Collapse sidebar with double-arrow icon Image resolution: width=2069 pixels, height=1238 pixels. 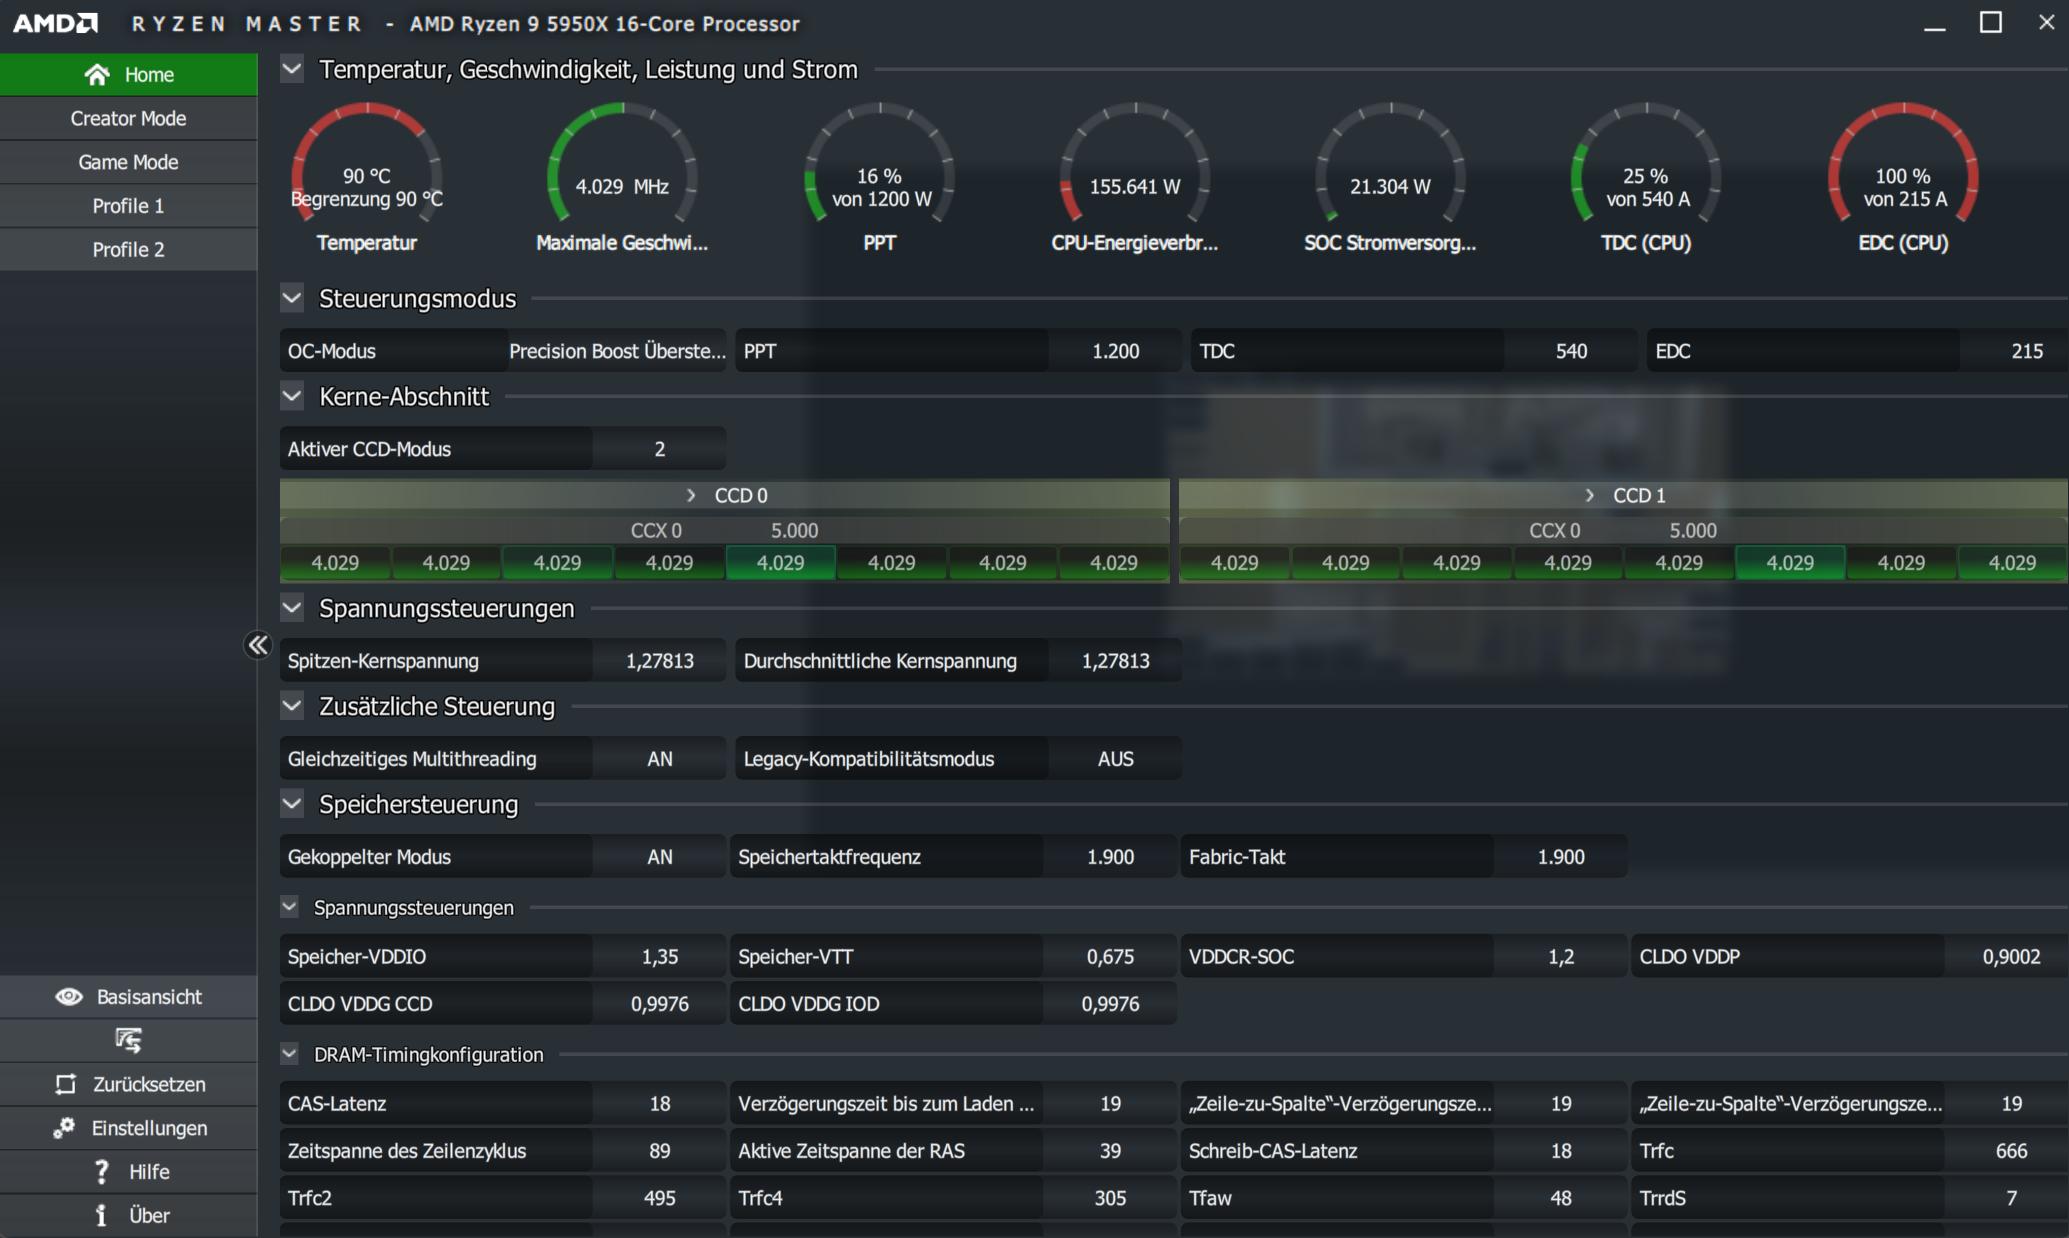coord(258,645)
